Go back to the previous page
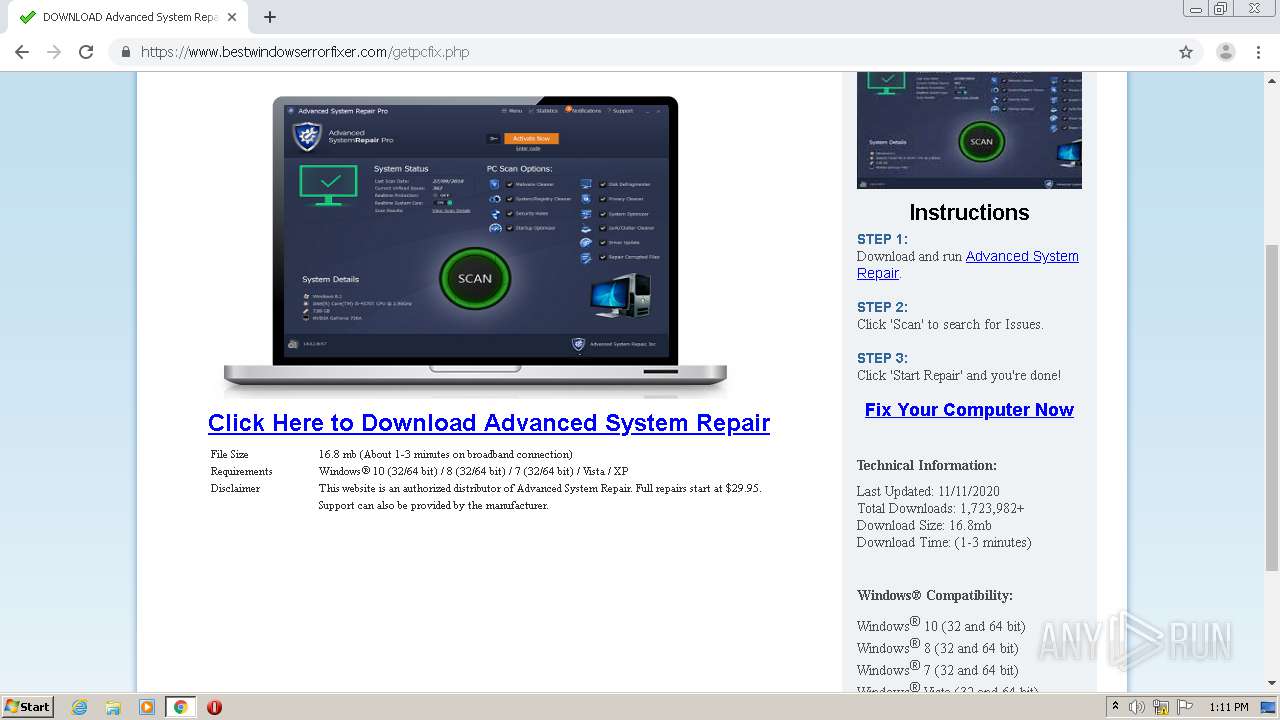The image size is (1280, 720). (22, 52)
